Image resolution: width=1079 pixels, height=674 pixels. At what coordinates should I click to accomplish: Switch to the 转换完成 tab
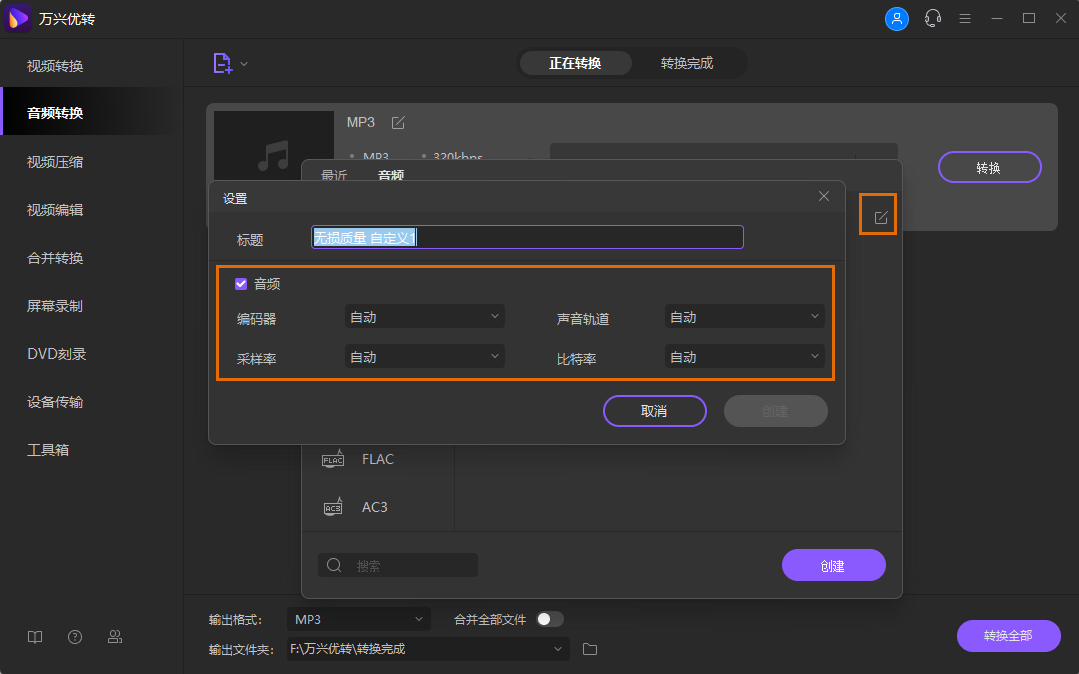687,63
